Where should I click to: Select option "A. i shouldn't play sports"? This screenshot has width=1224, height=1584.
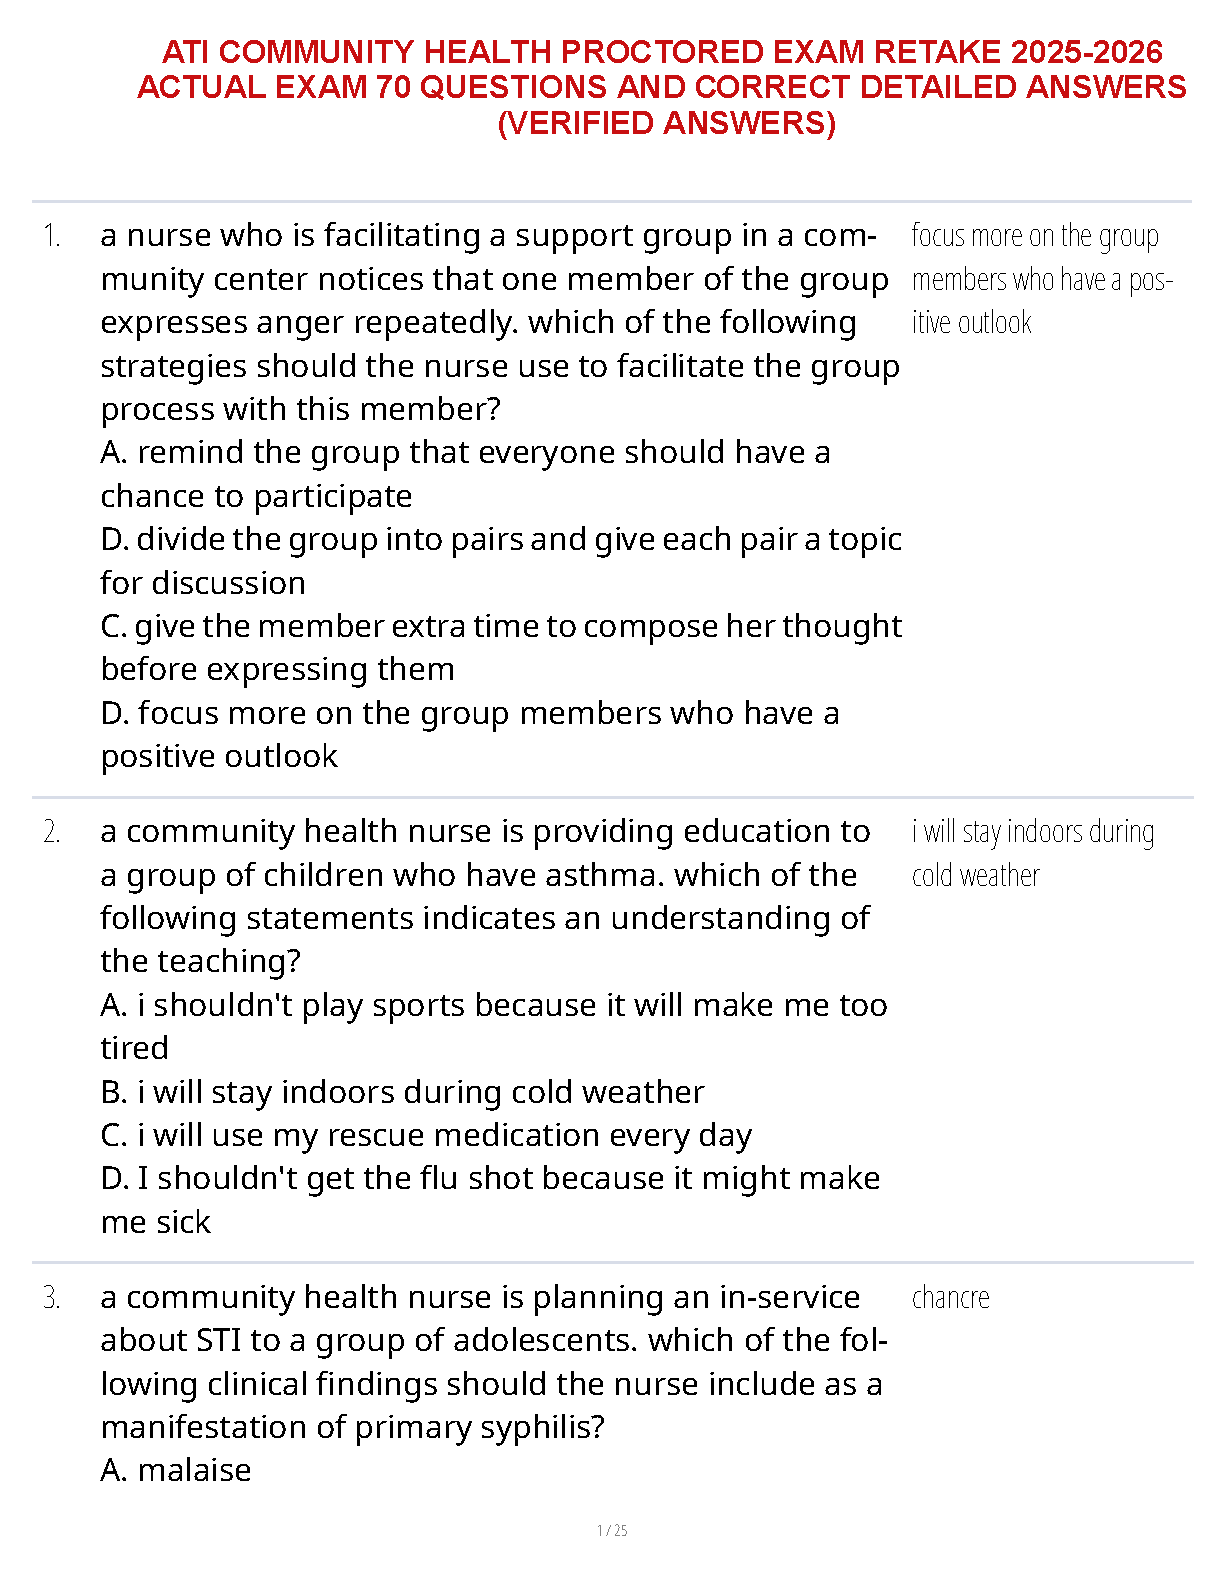493,1026
